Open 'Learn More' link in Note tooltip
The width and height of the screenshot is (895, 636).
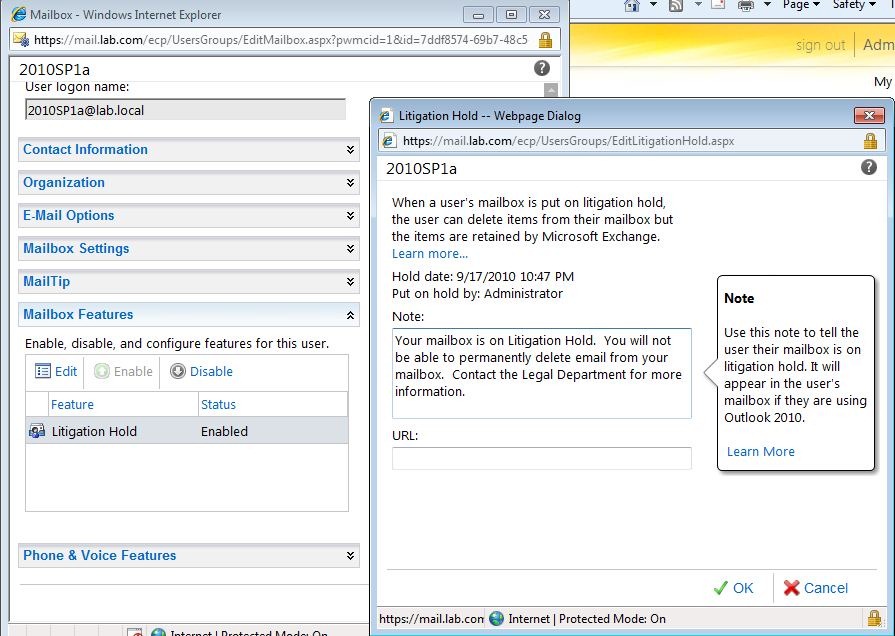pos(760,452)
